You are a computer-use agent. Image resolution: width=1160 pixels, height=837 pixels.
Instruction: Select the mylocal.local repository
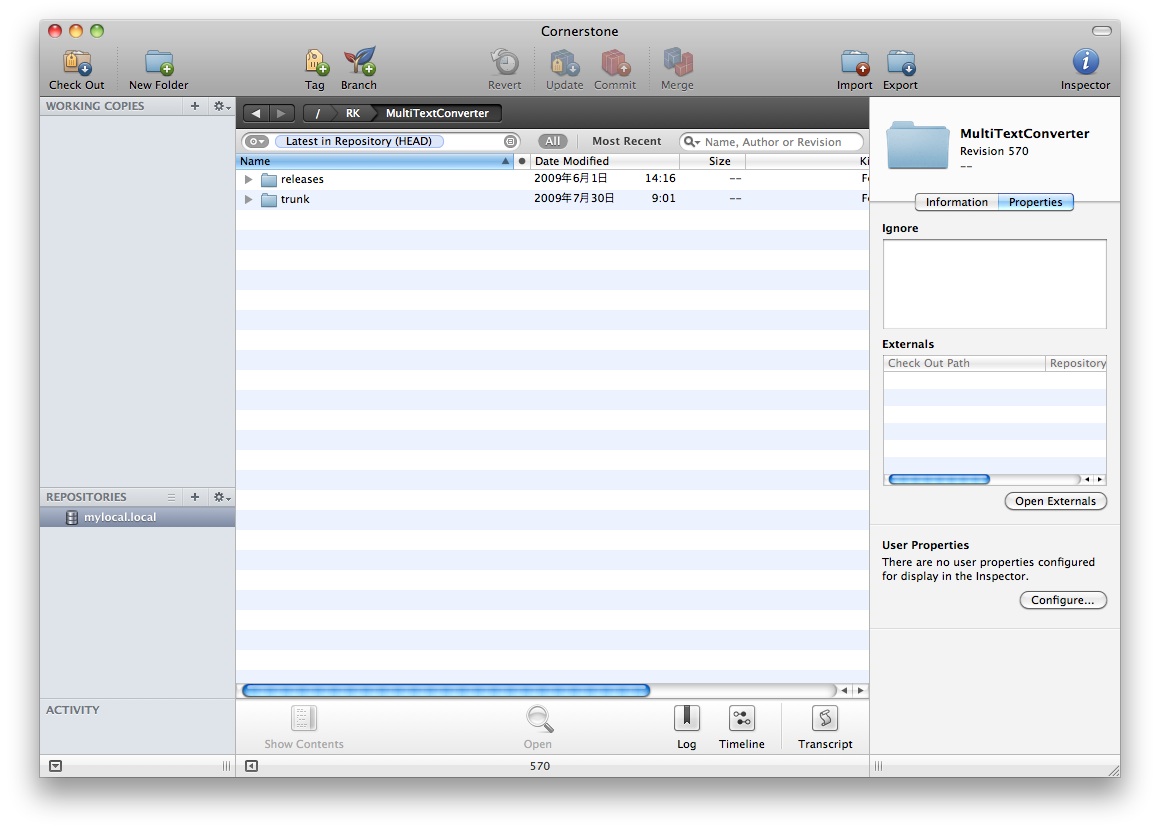(x=138, y=517)
